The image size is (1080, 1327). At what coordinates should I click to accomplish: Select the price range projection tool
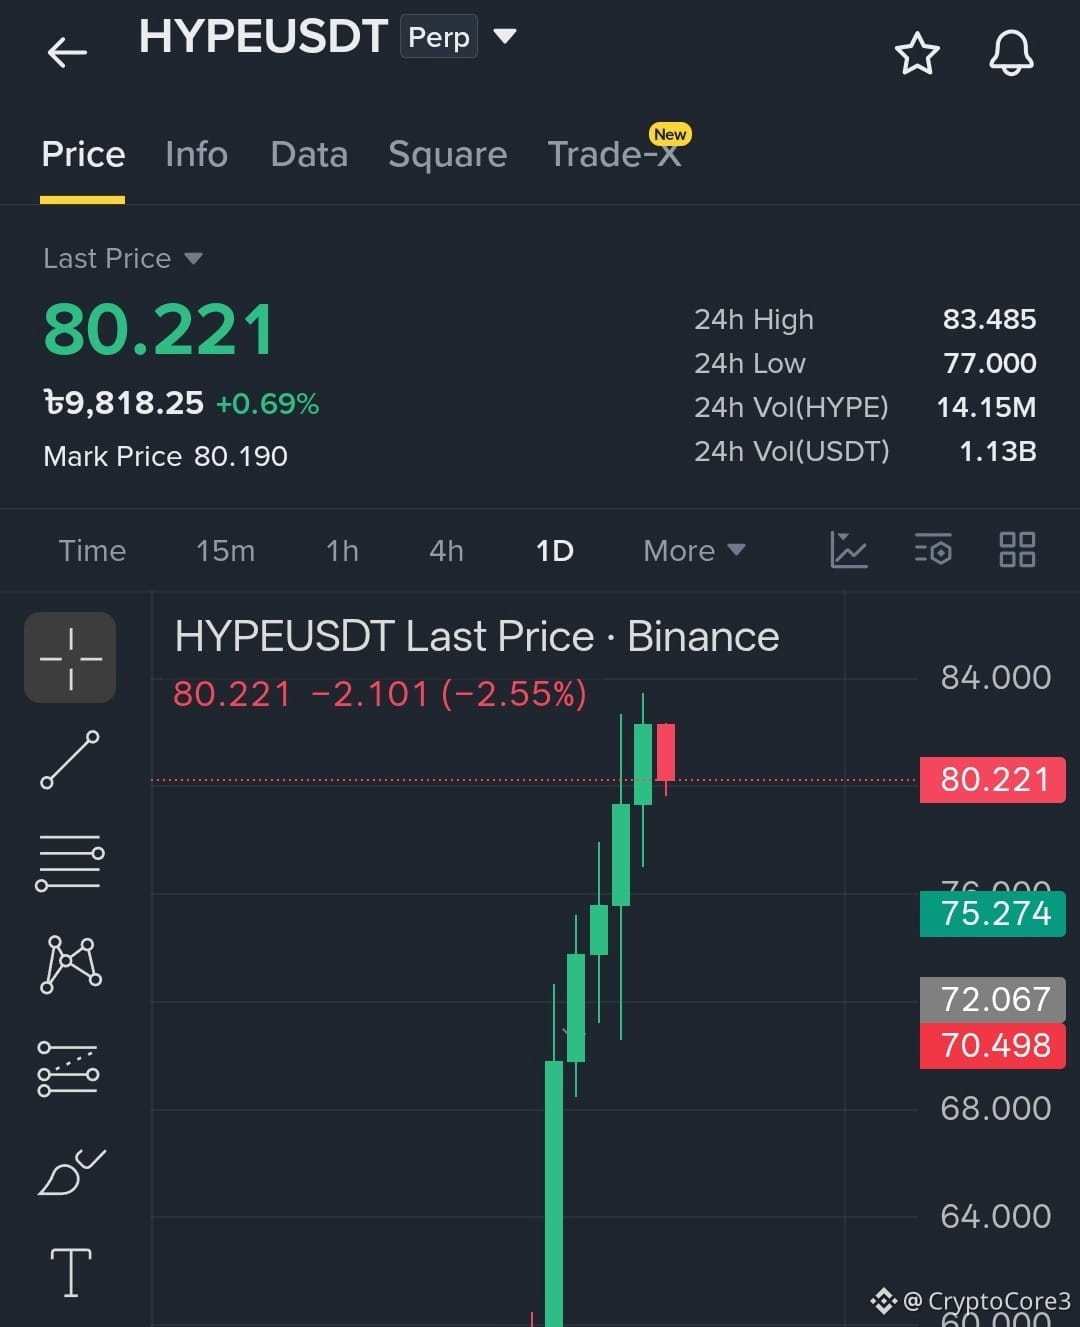[x=68, y=1068]
